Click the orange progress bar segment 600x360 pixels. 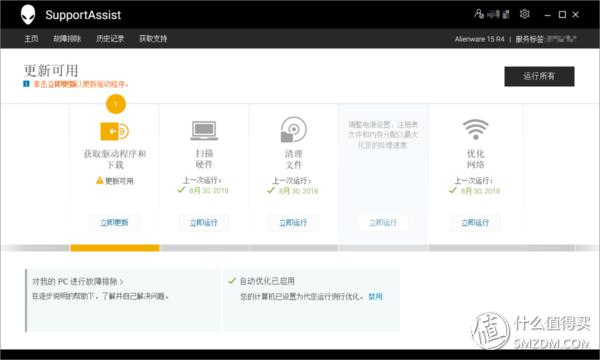tap(115, 248)
